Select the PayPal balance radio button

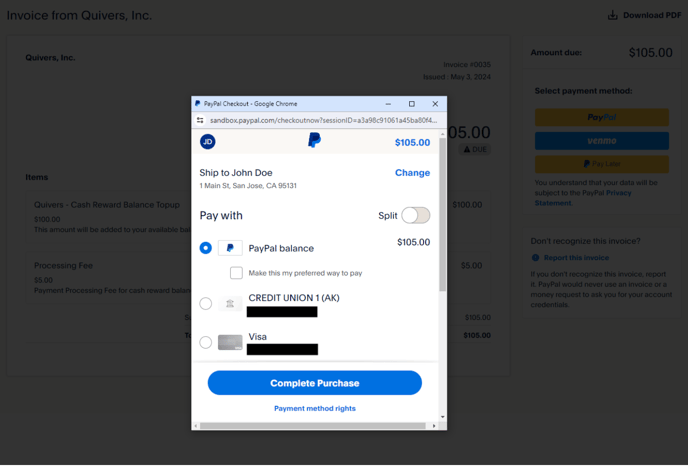[205, 248]
